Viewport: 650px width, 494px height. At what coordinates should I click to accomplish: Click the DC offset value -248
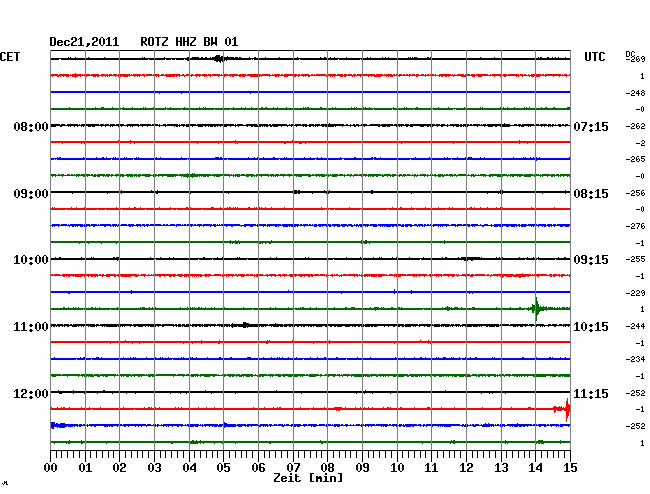click(x=635, y=93)
